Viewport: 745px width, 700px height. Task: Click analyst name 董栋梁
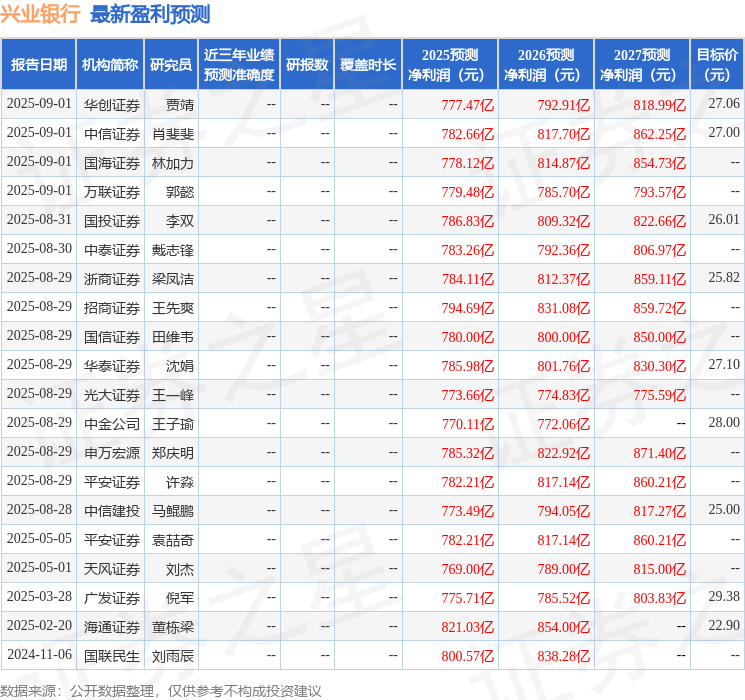(x=172, y=627)
